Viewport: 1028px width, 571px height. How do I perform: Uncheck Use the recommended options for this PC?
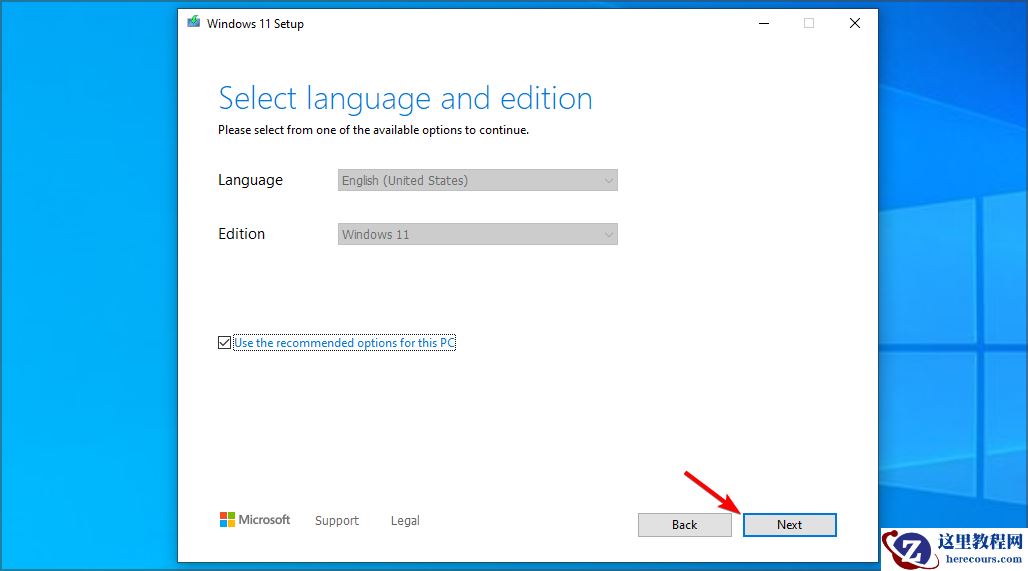224,343
